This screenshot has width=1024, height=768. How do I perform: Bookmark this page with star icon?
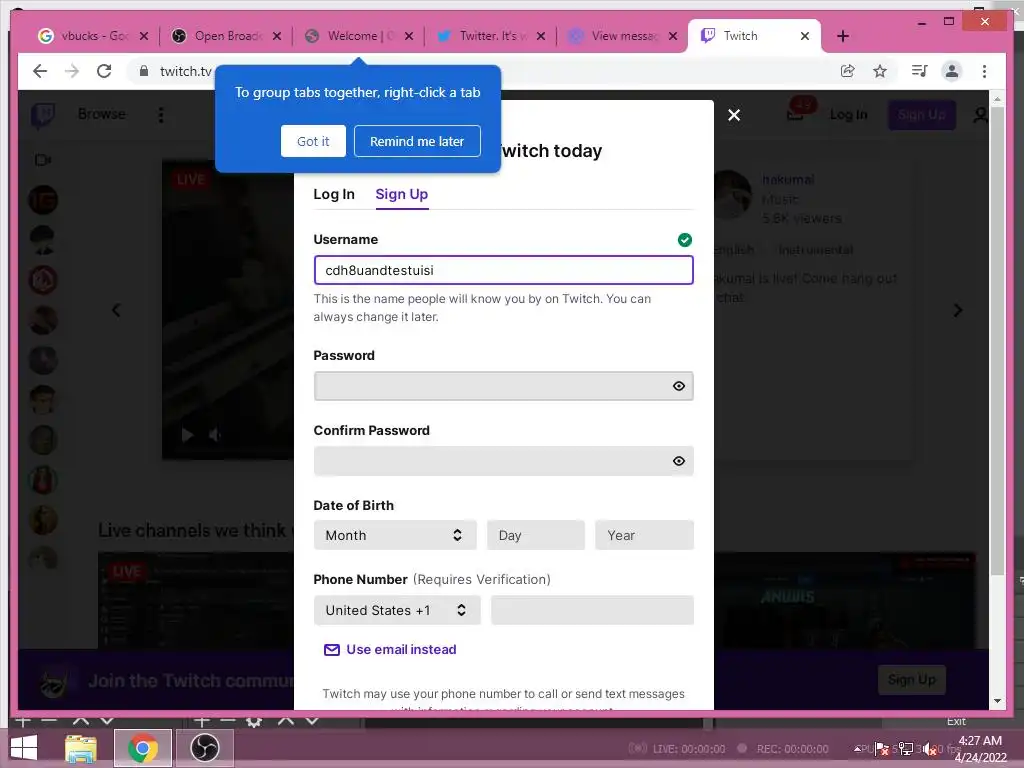(880, 71)
